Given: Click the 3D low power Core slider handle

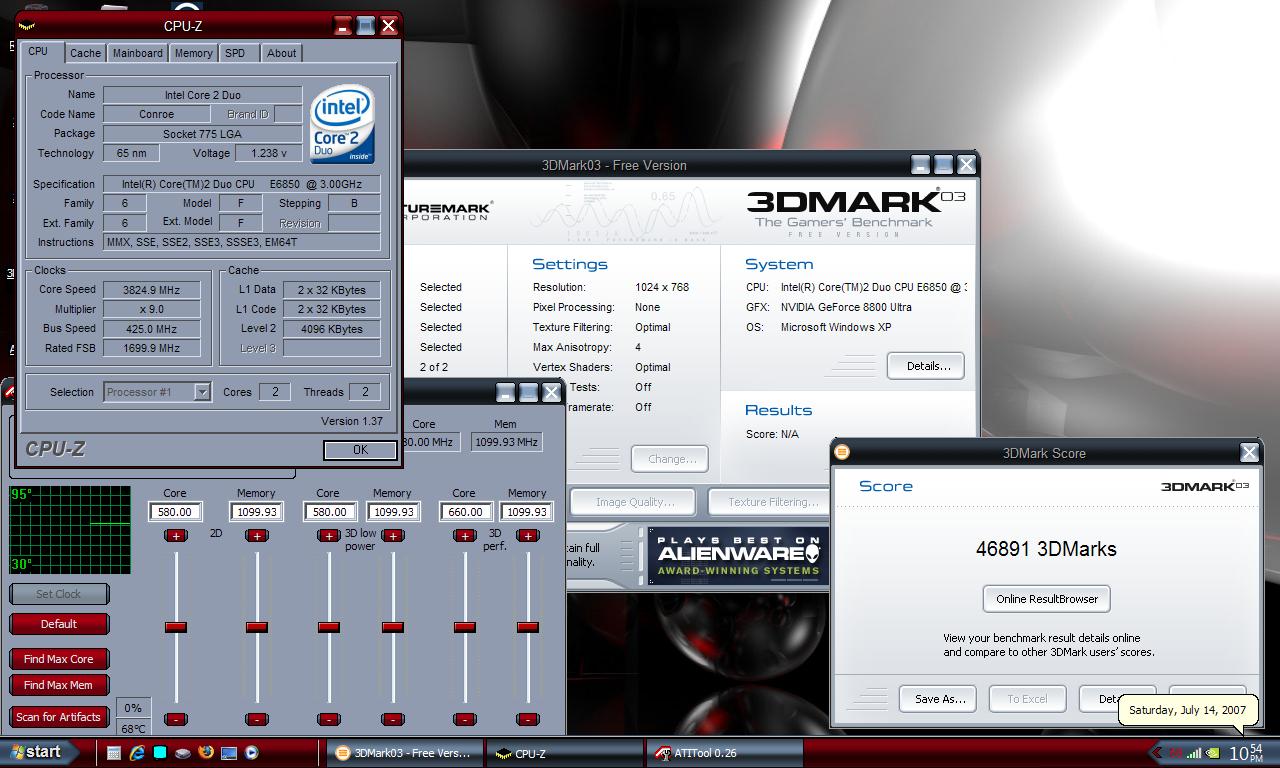Looking at the screenshot, I should tap(328, 627).
